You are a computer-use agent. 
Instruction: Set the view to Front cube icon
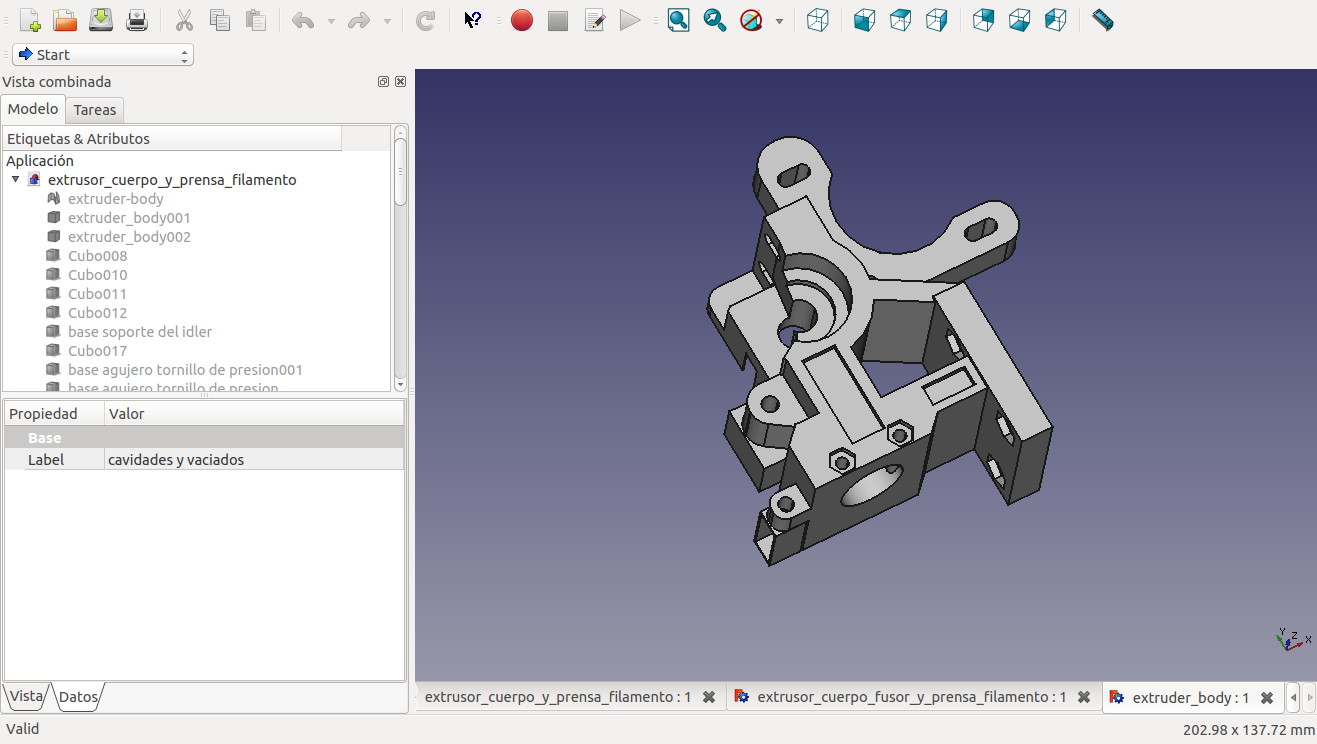click(x=865, y=20)
